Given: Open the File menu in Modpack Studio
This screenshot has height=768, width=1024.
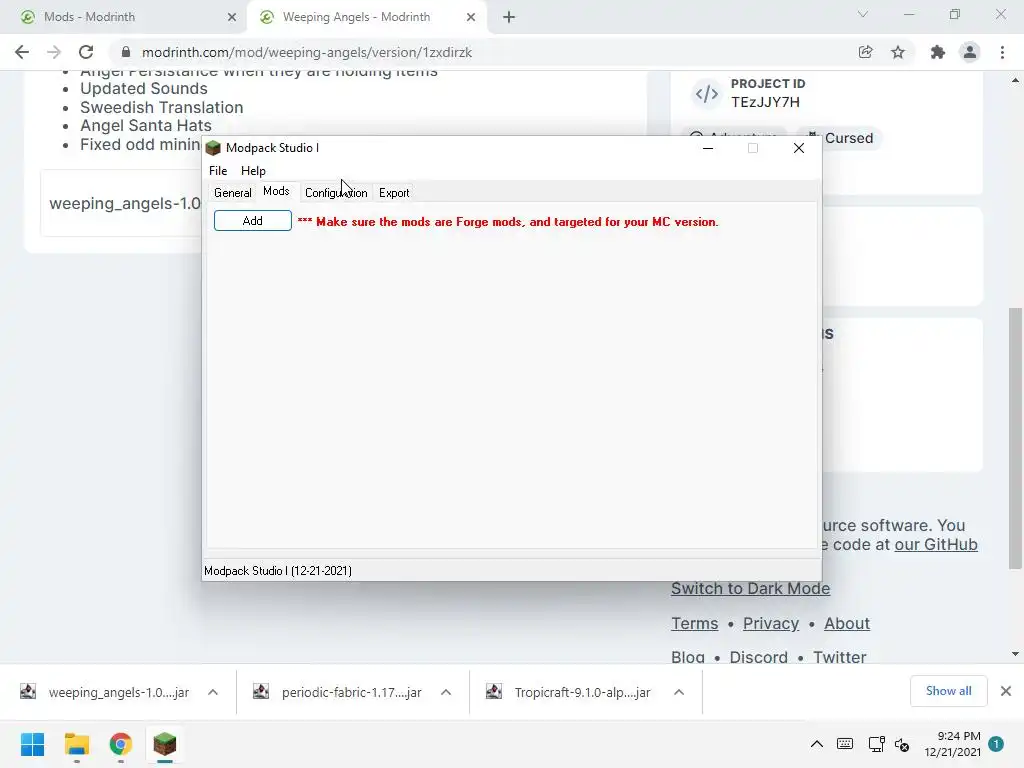Looking at the screenshot, I should [x=218, y=170].
